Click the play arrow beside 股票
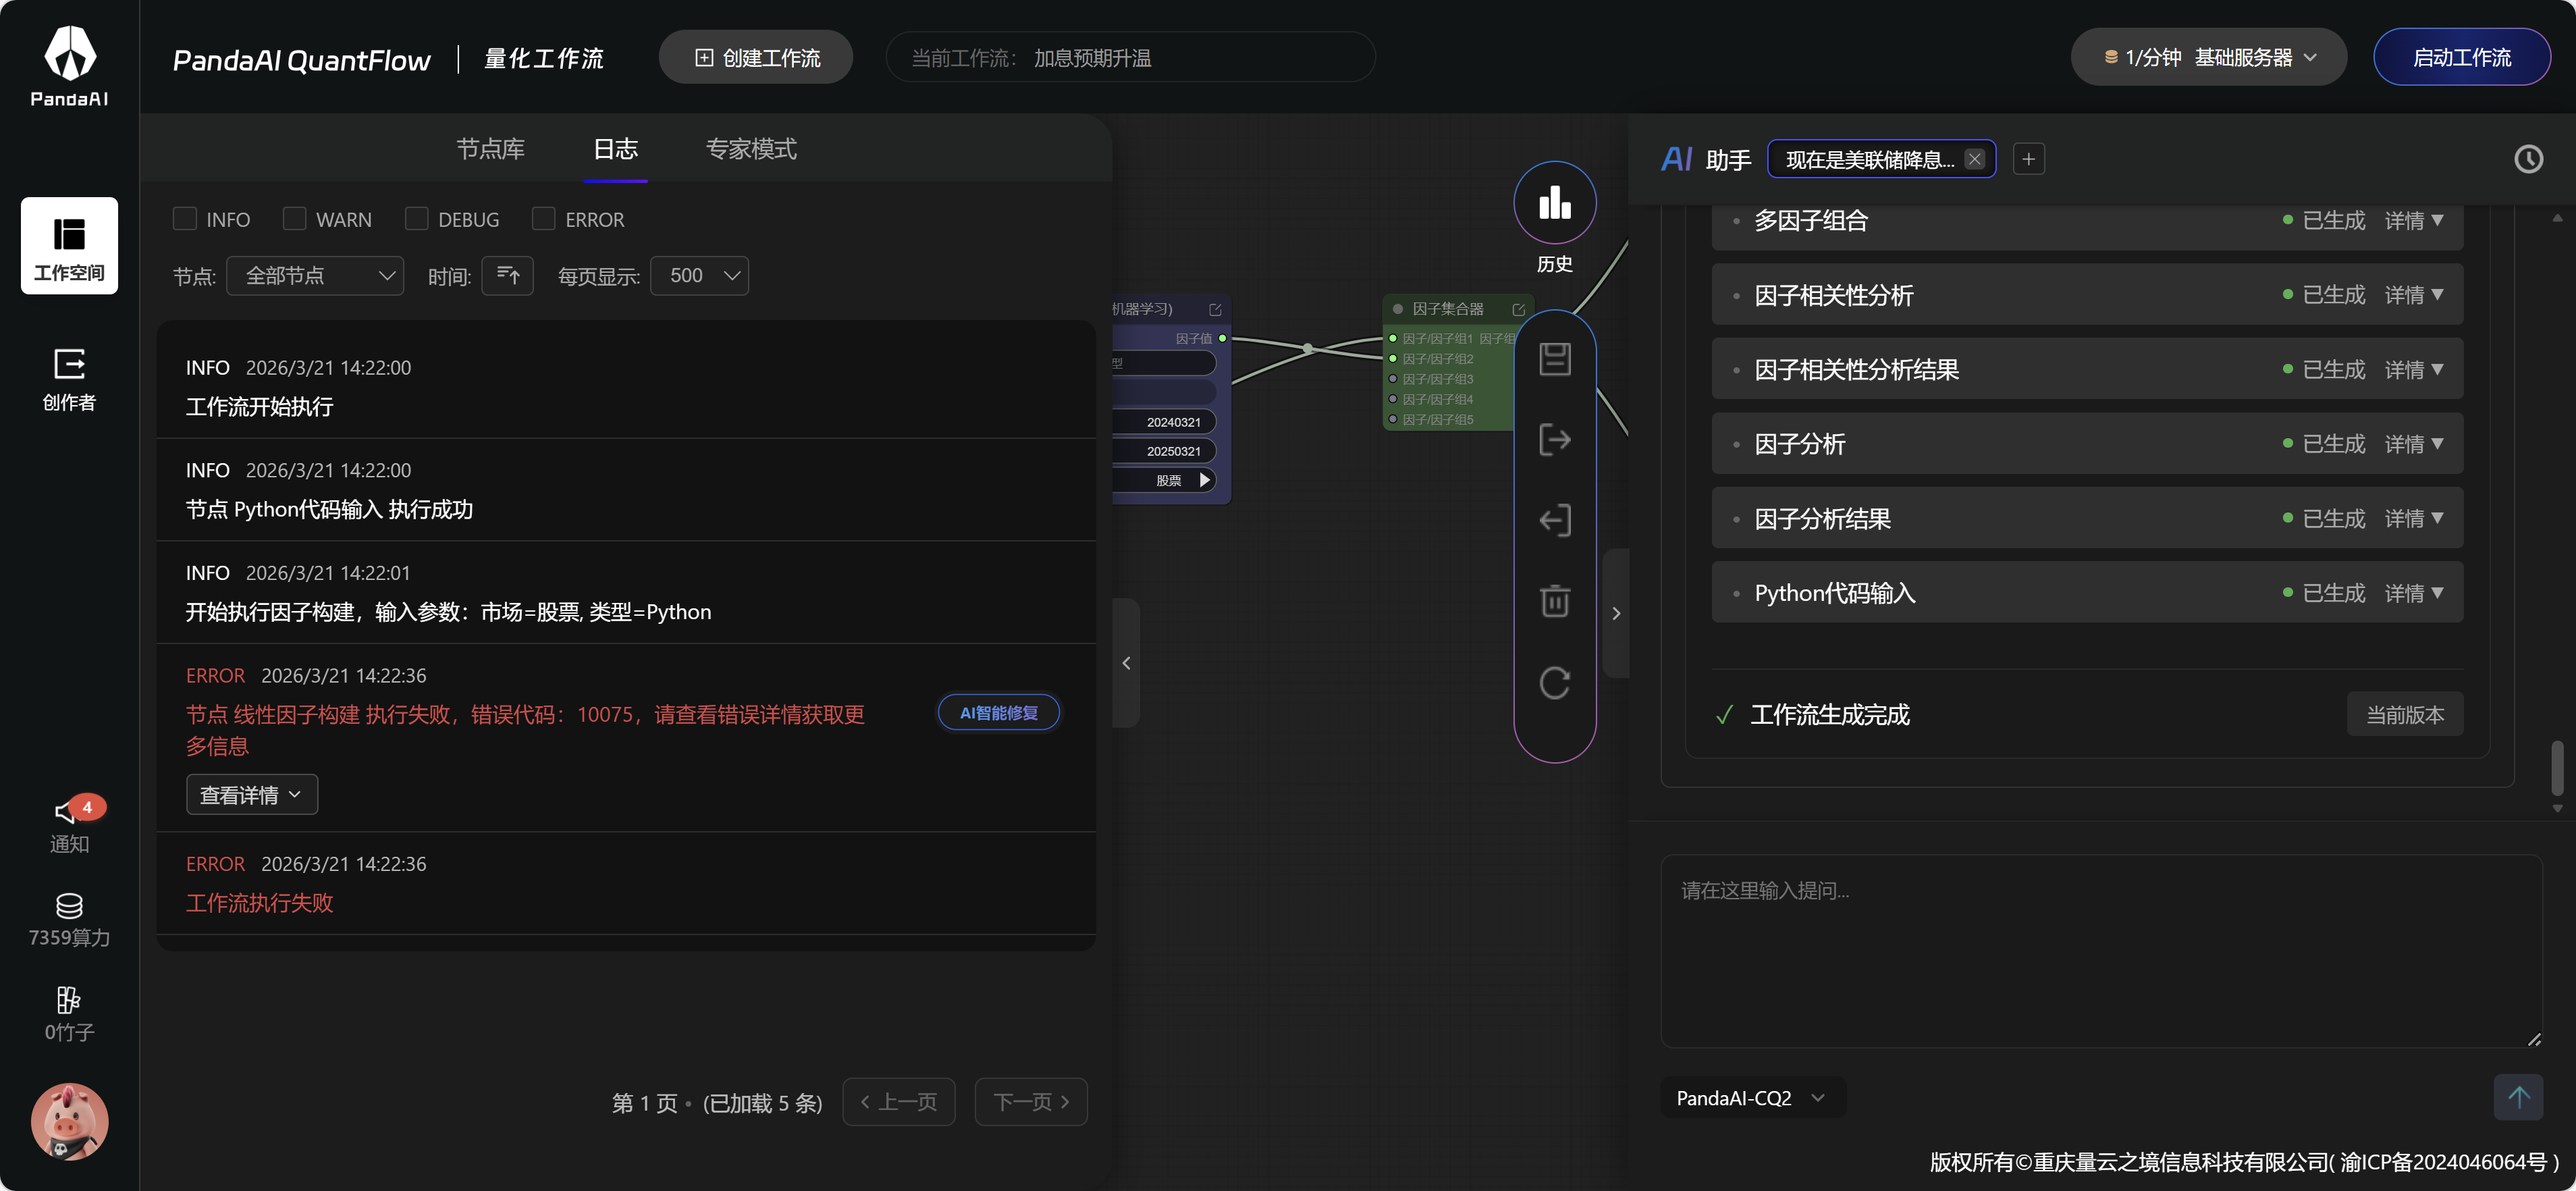 tap(1205, 480)
